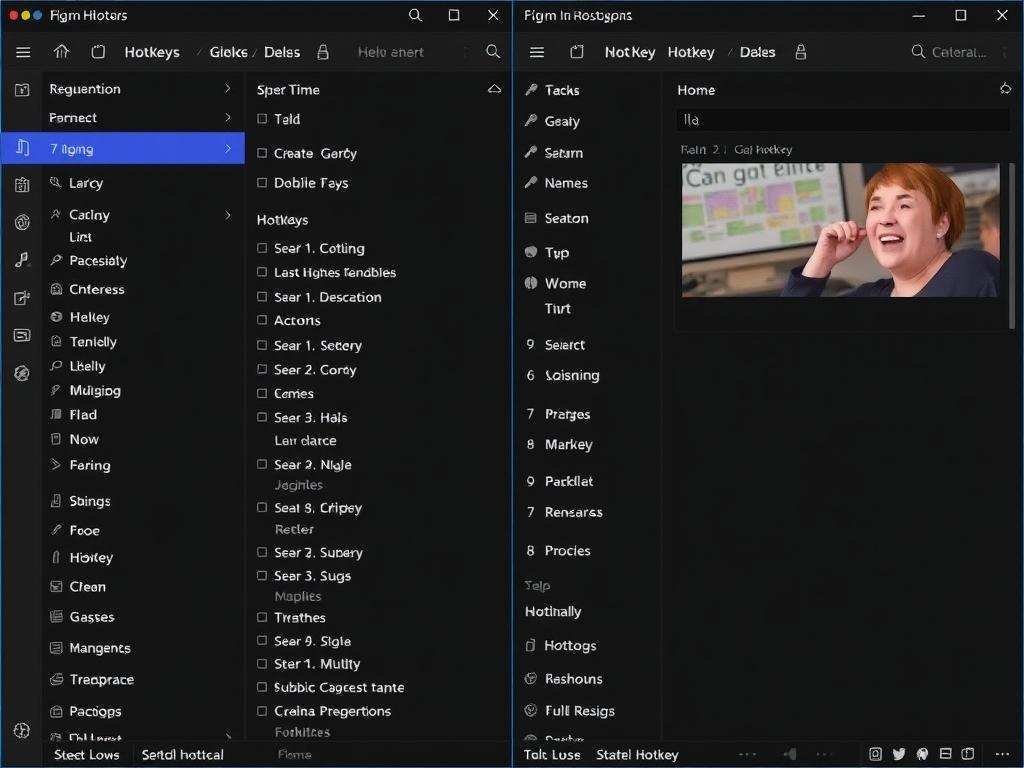
Task: Open the smiling woman image thumbnail
Action: click(840, 230)
